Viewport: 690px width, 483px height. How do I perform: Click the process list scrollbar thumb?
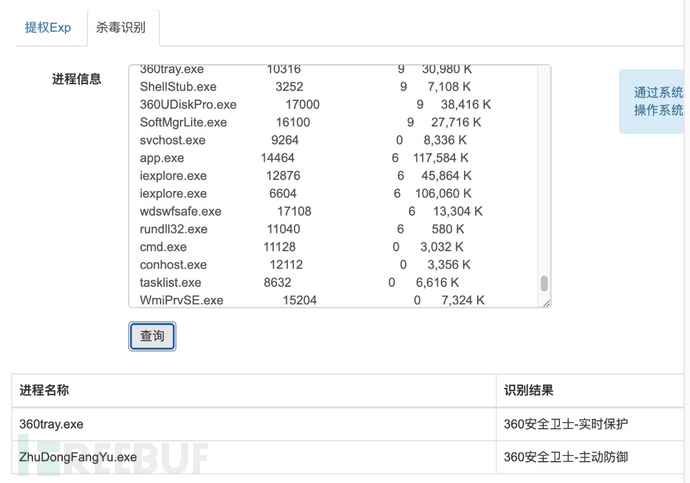coord(544,283)
